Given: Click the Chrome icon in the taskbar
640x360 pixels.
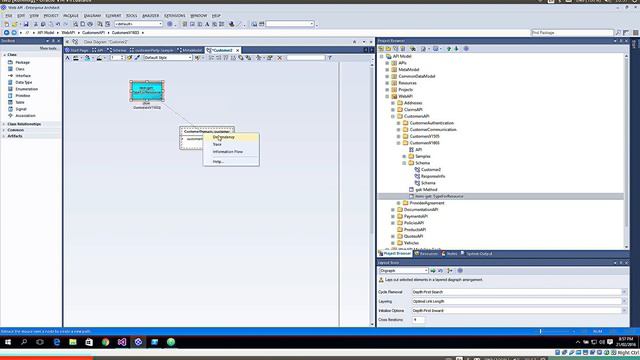Looking at the screenshot, I should click(105, 342).
